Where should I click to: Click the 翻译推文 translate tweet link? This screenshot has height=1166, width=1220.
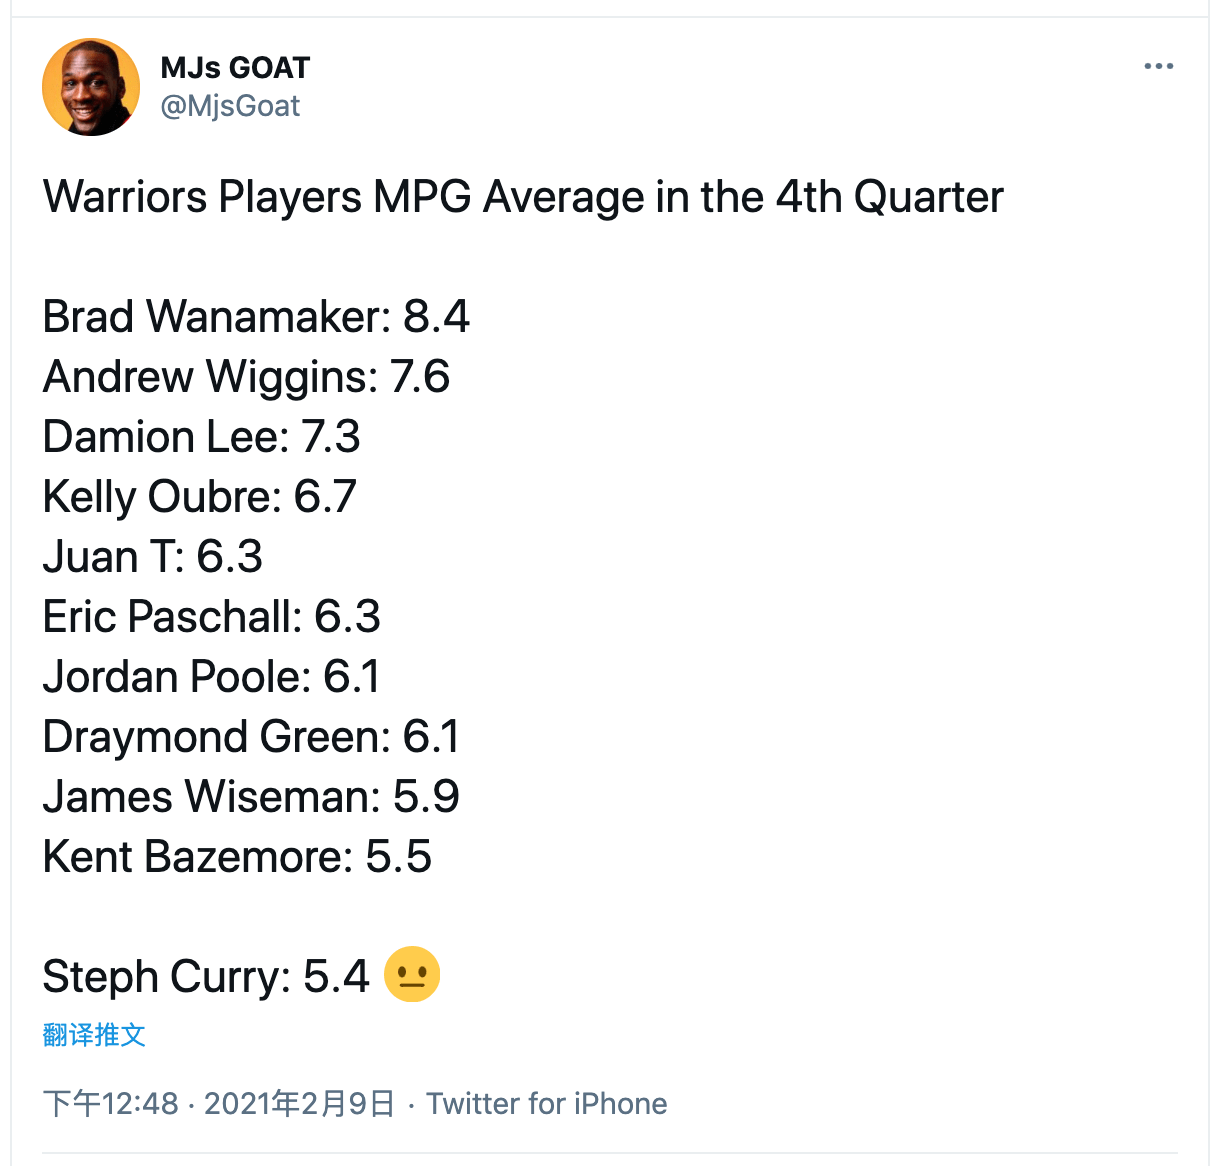pyautogui.click(x=94, y=1034)
